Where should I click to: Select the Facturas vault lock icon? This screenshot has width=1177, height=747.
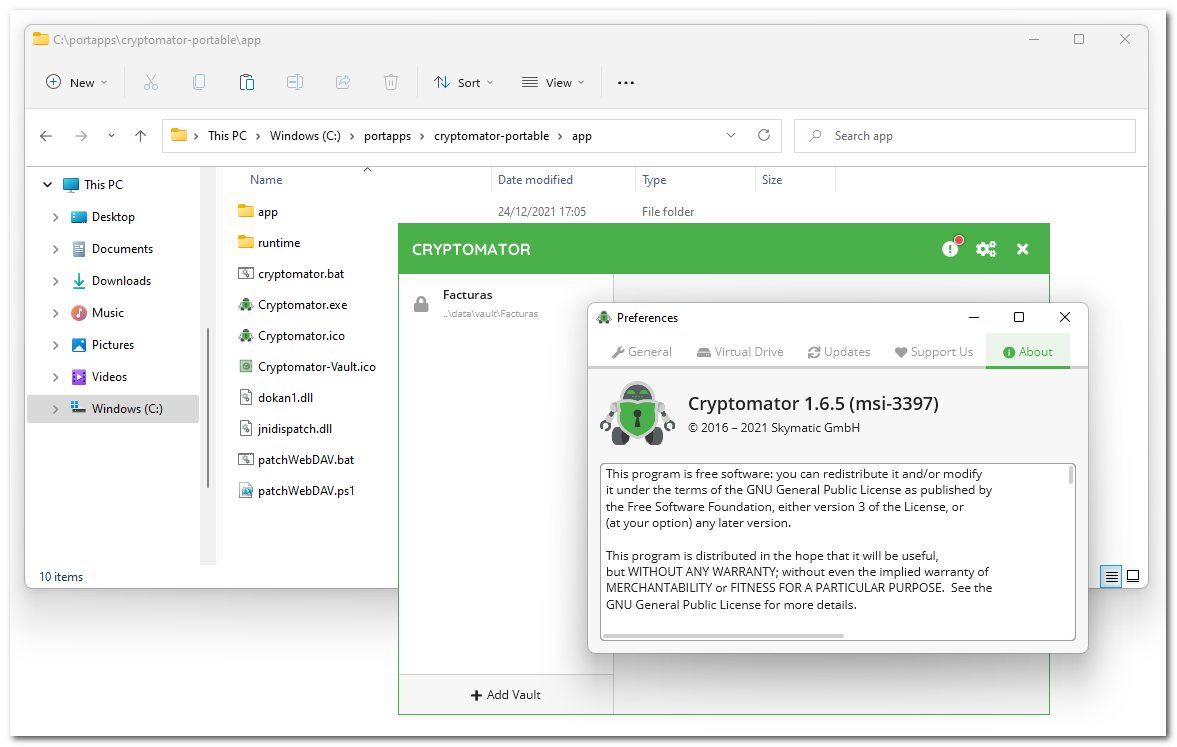421,304
